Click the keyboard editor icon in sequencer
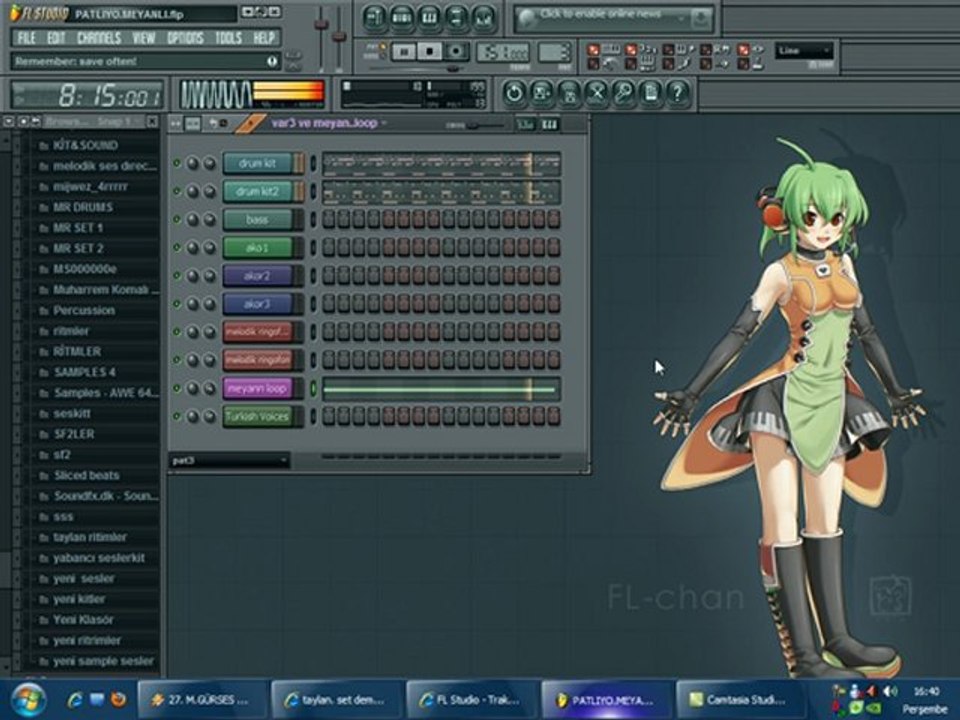This screenshot has width=960, height=720. point(550,124)
